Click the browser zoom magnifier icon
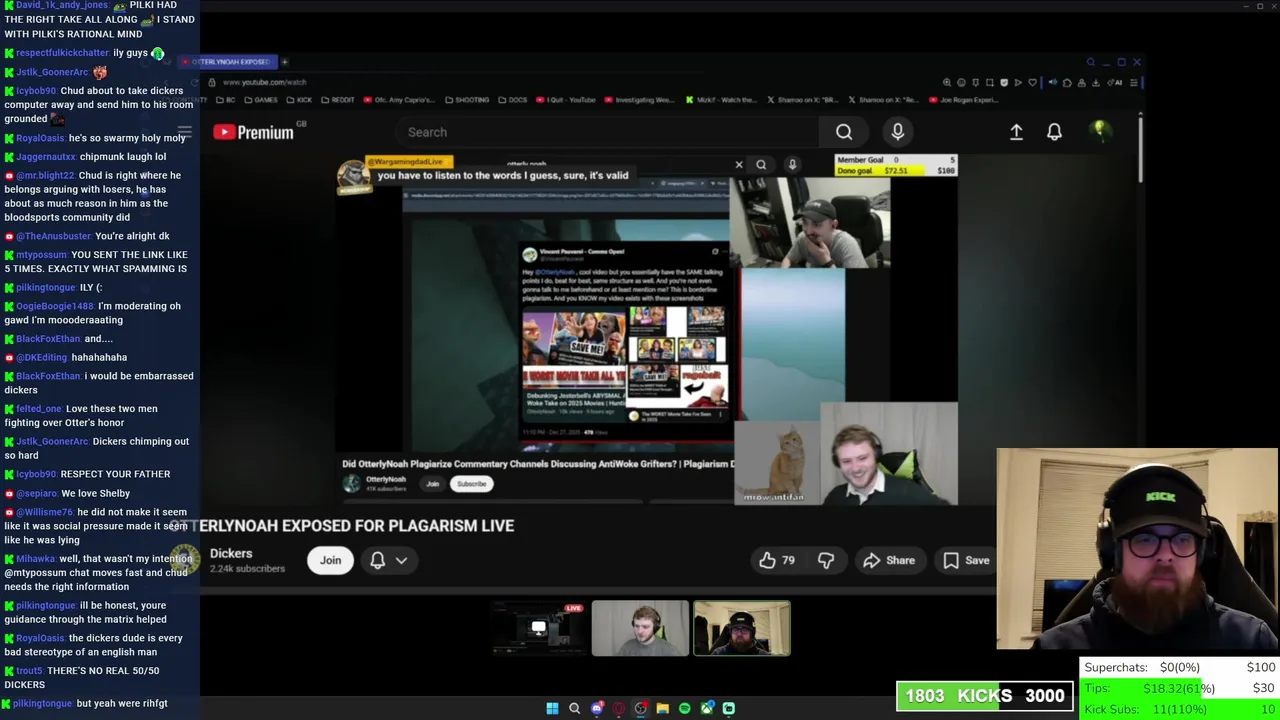Viewport: 1280px width, 720px height. (947, 82)
